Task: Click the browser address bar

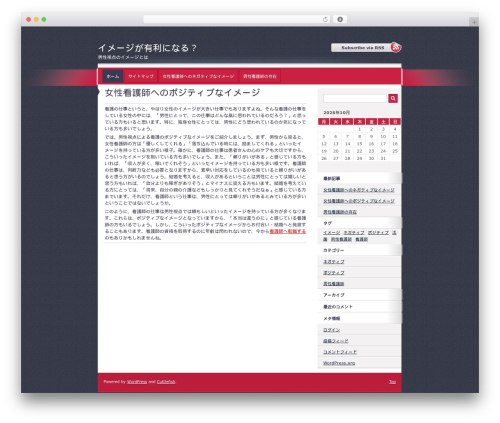Action: coord(237,19)
